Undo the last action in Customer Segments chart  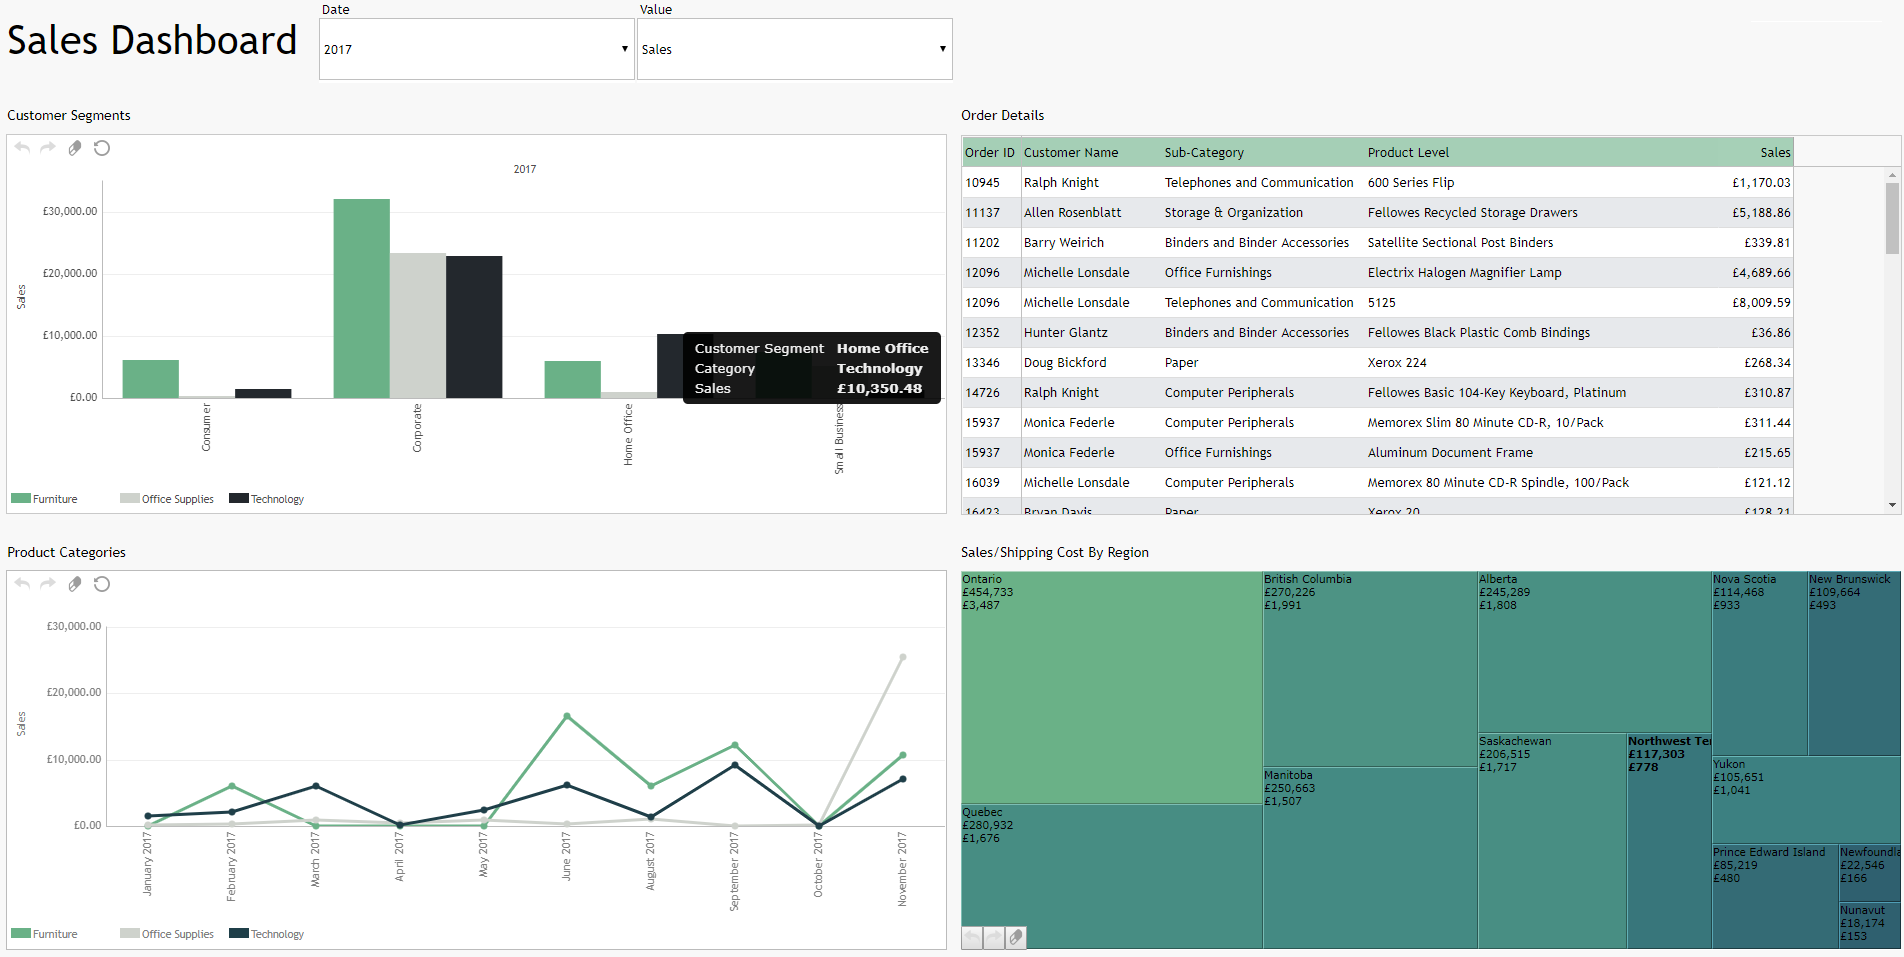click(x=22, y=147)
